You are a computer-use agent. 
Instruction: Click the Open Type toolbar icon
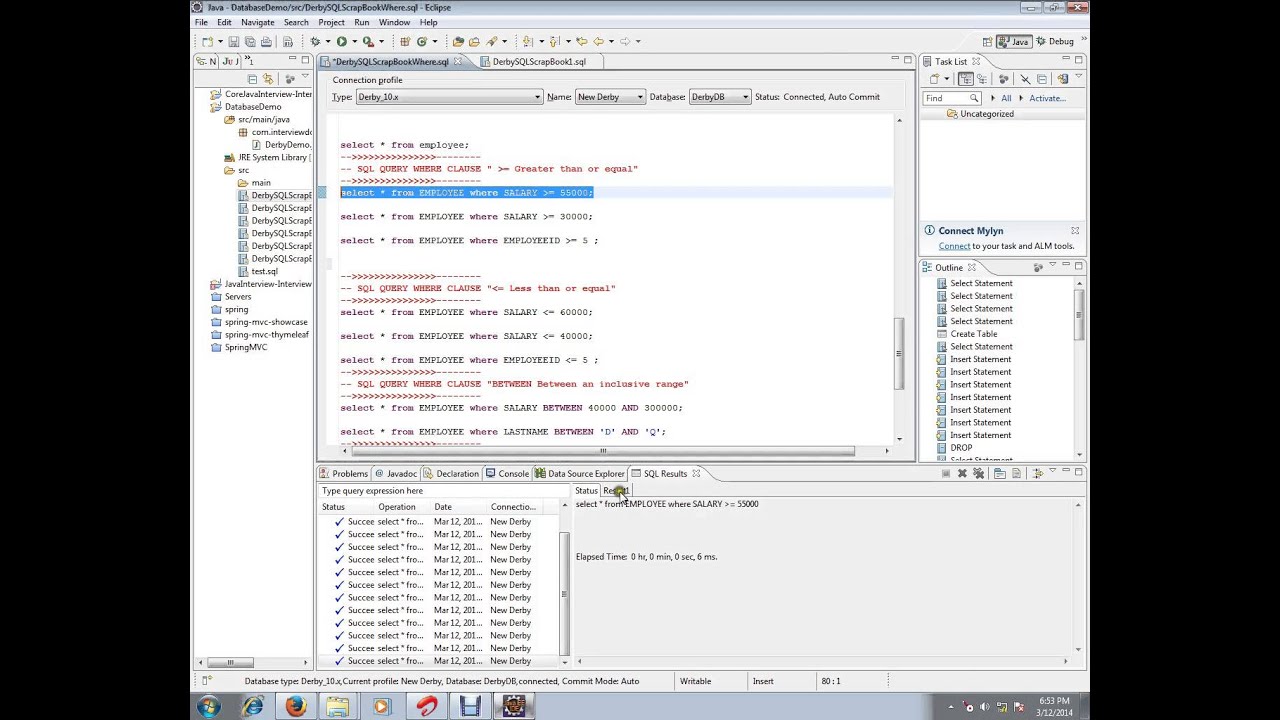point(458,41)
